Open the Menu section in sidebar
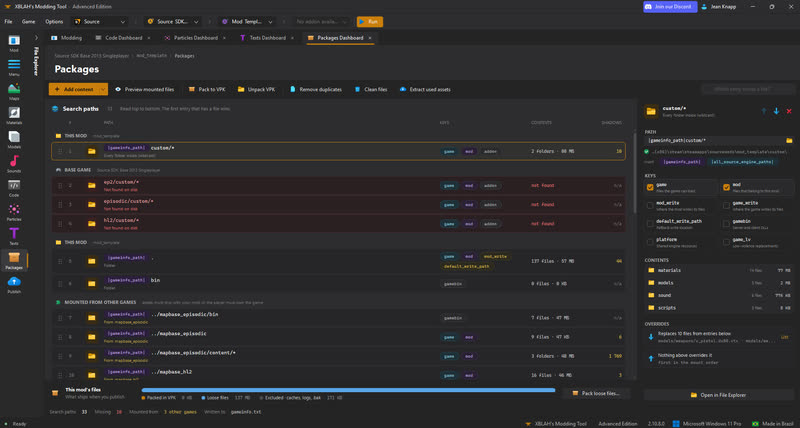This screenshot has width=800, height=428. [x=14, y=67]
